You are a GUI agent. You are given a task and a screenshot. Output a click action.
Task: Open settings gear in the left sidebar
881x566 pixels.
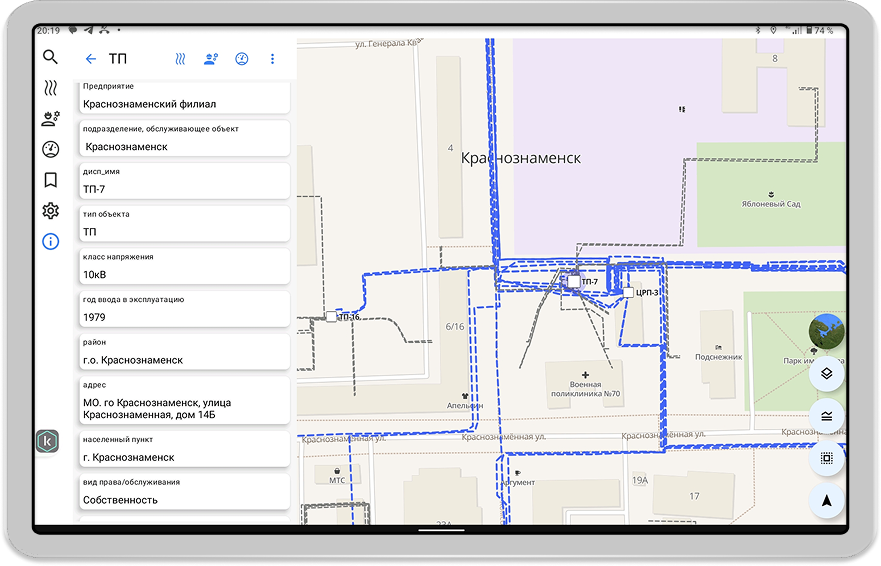[x=50, y=211]
